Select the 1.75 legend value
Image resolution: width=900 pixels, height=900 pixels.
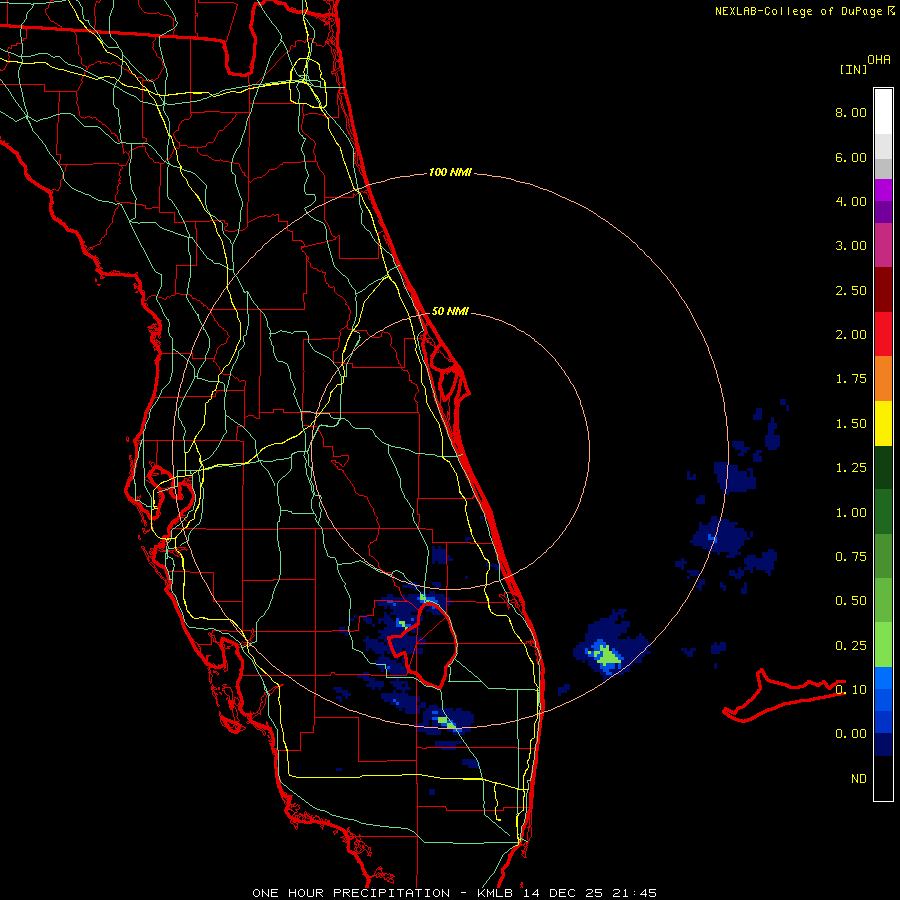click(851, 379)
